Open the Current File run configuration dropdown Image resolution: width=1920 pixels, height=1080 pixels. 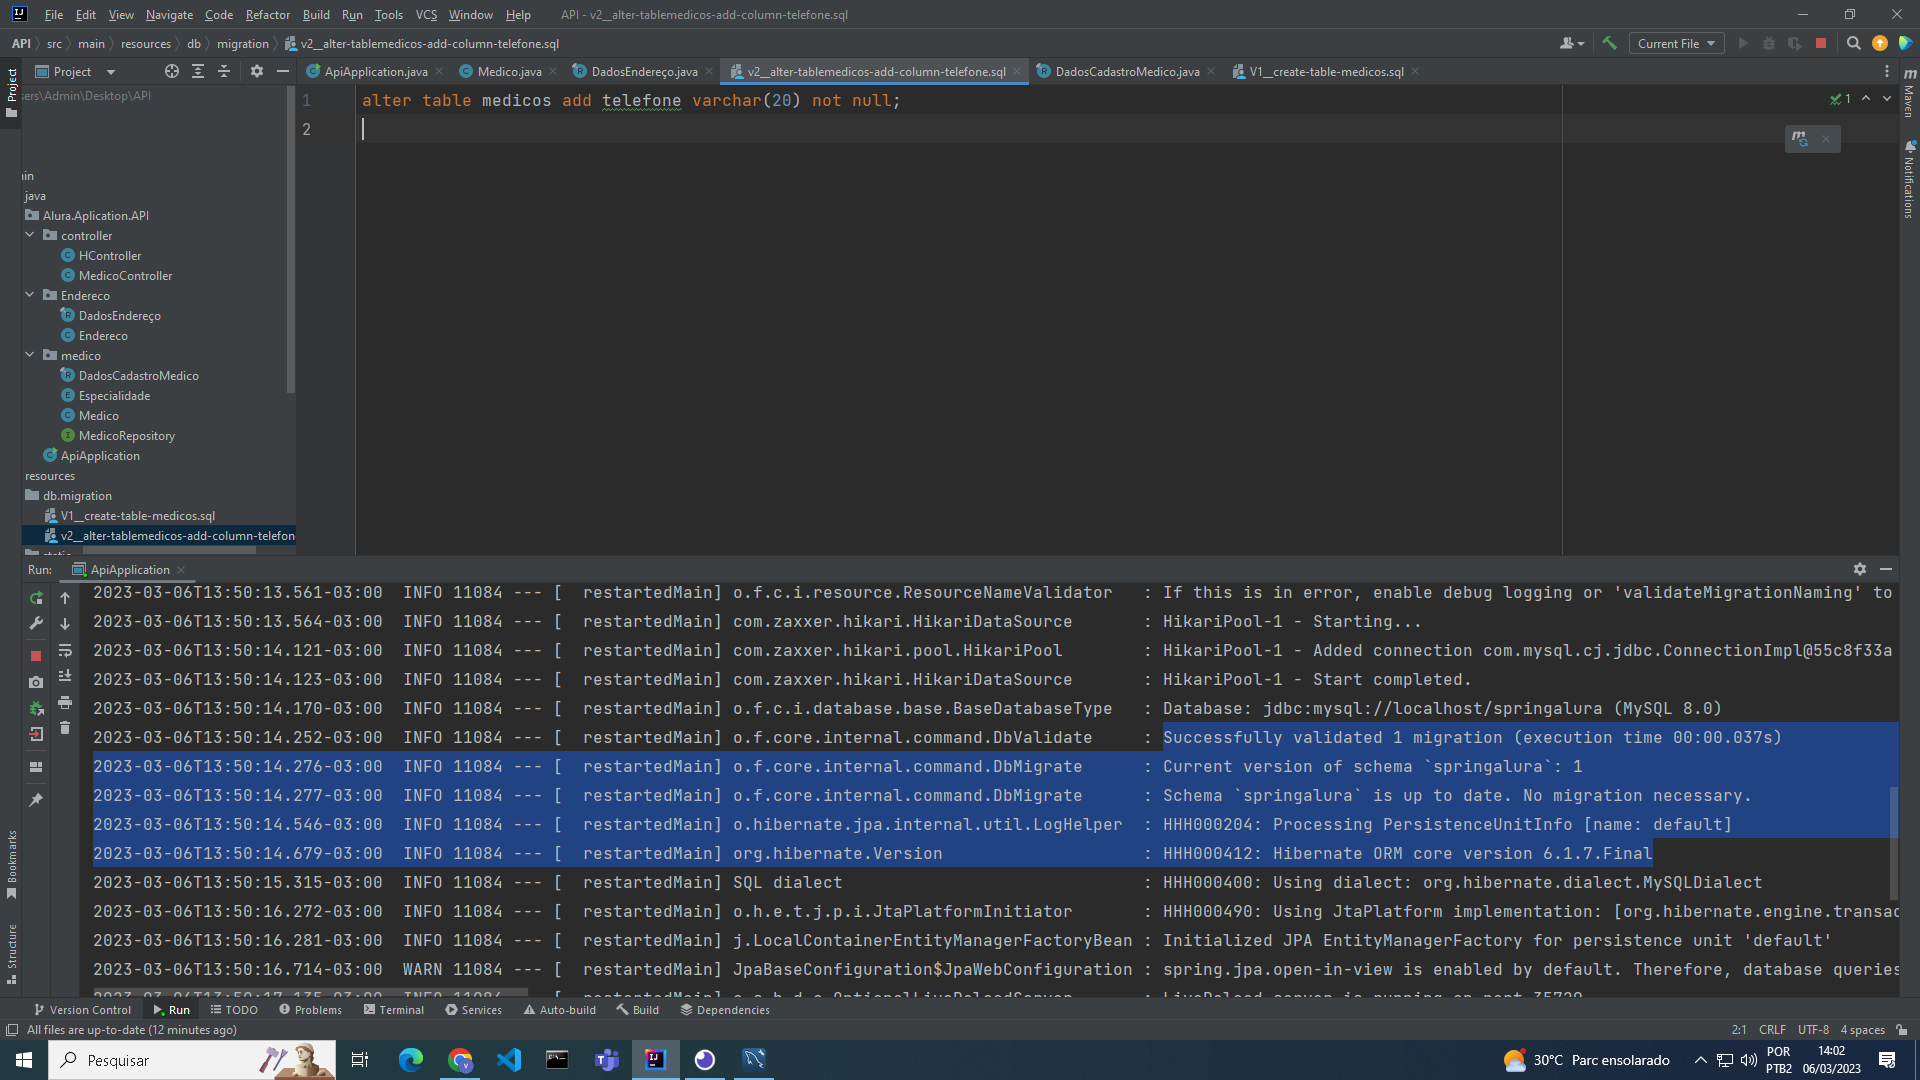pyautogui.click(x=1676, y=43)
